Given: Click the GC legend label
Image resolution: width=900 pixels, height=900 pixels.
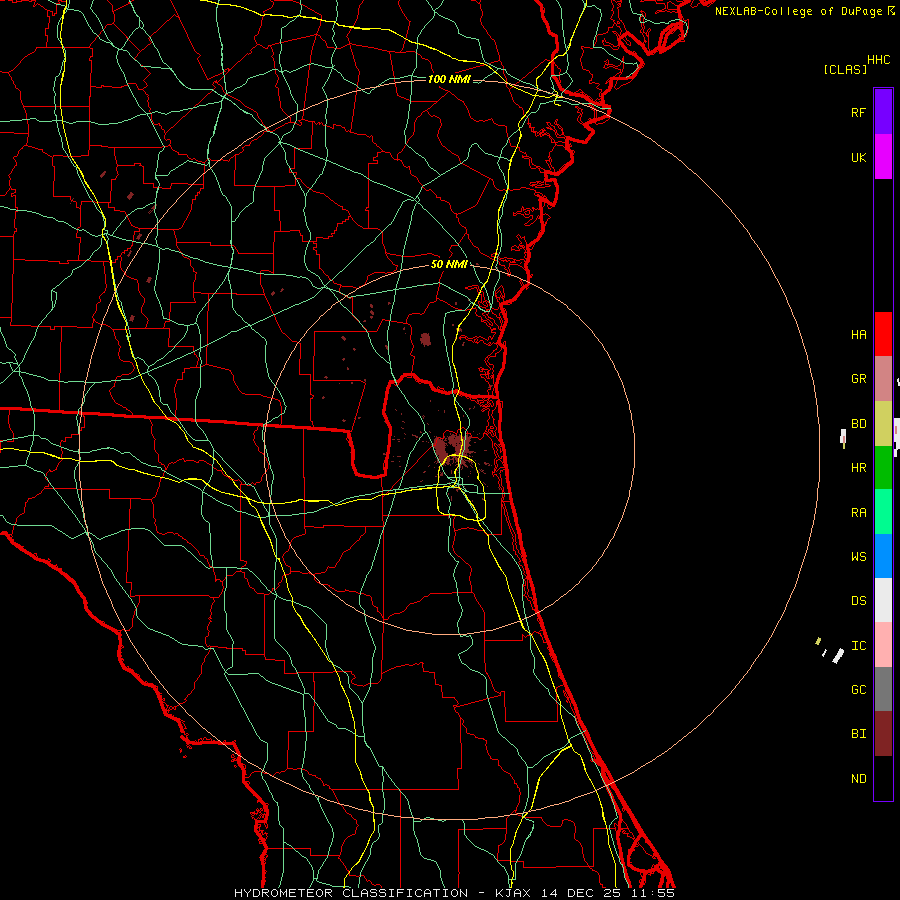Looking at the screenshot, I should point(858,690).
